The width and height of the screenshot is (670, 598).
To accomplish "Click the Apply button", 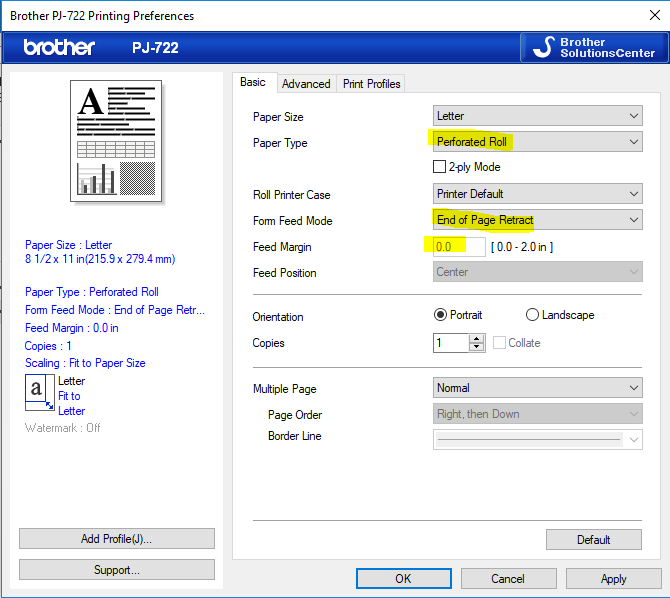I will [614, 578].
